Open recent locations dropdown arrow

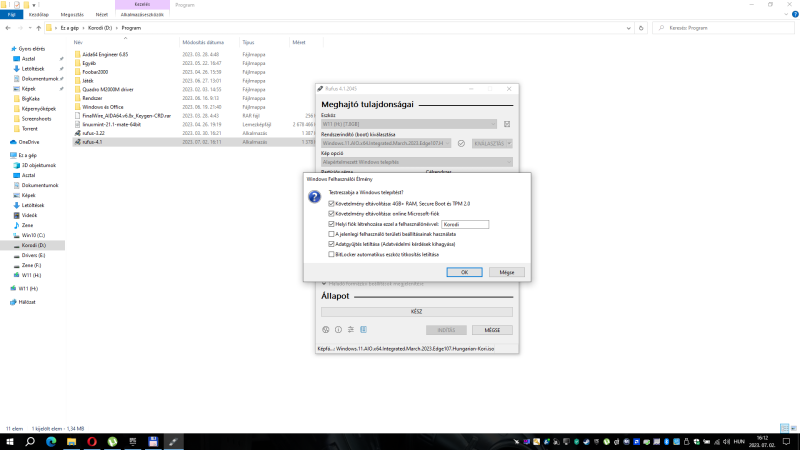click(30, 28)
